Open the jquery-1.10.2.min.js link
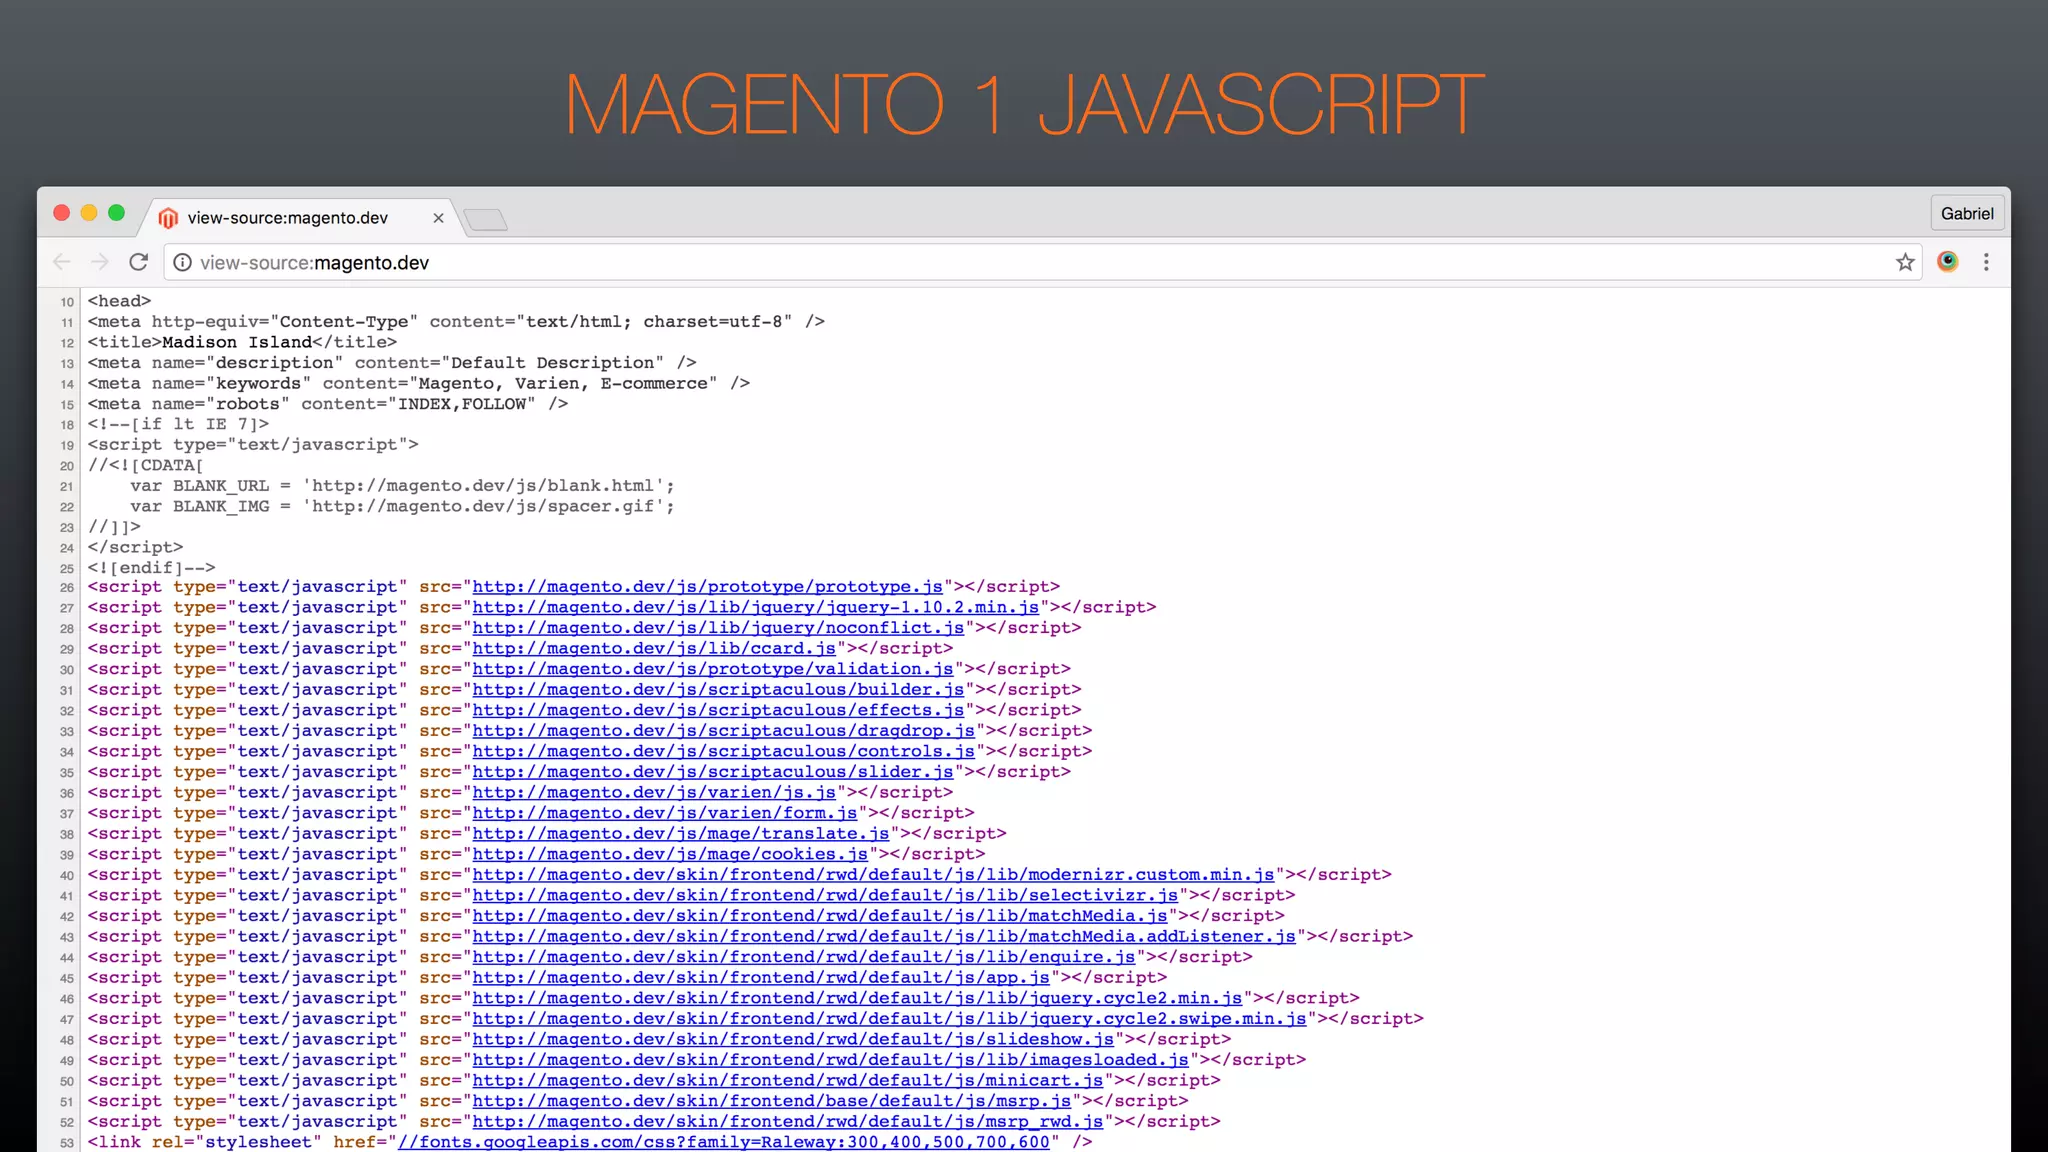 [756, 607]
